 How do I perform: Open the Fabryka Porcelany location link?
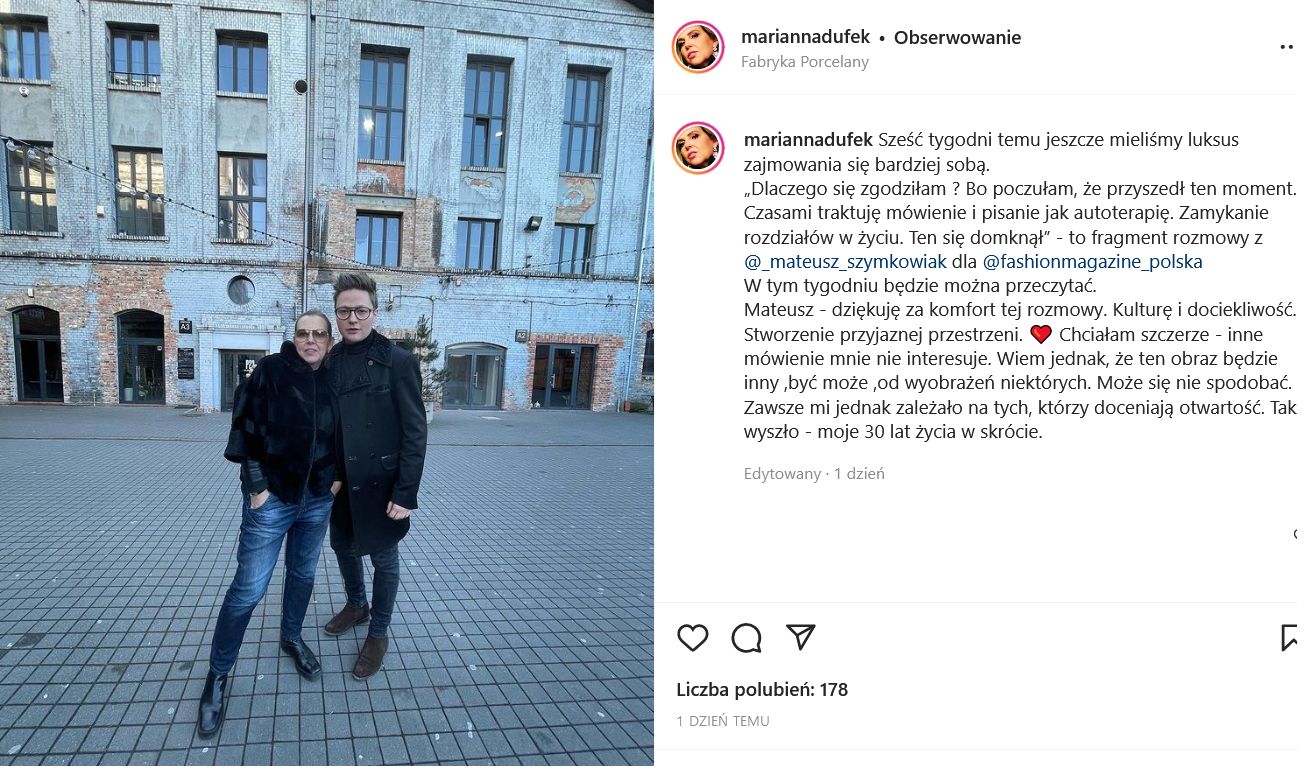(x=805, y=62)
